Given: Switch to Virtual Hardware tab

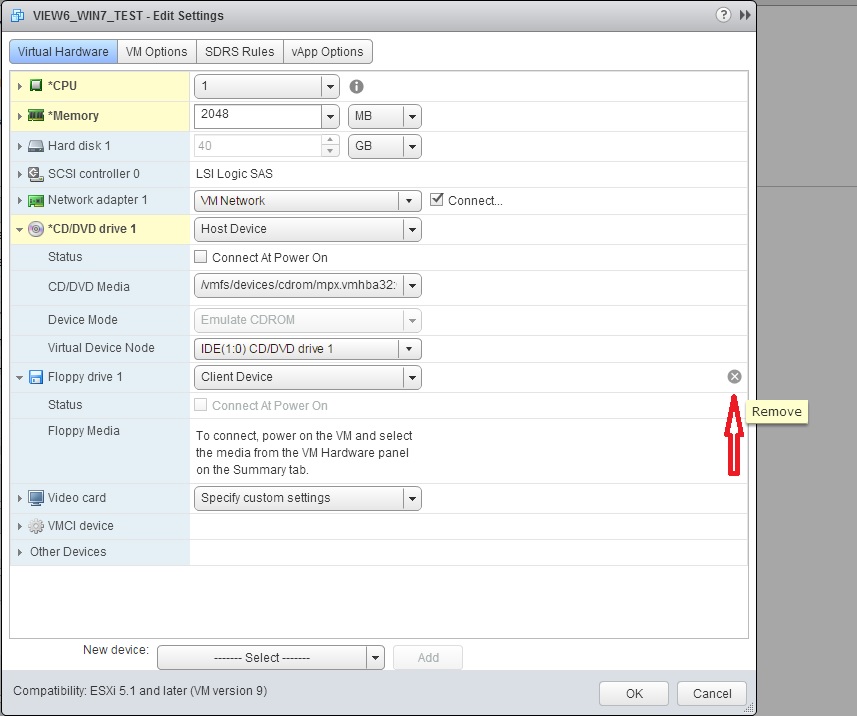Looking at the screenshot, I should [x=63, y=51].
